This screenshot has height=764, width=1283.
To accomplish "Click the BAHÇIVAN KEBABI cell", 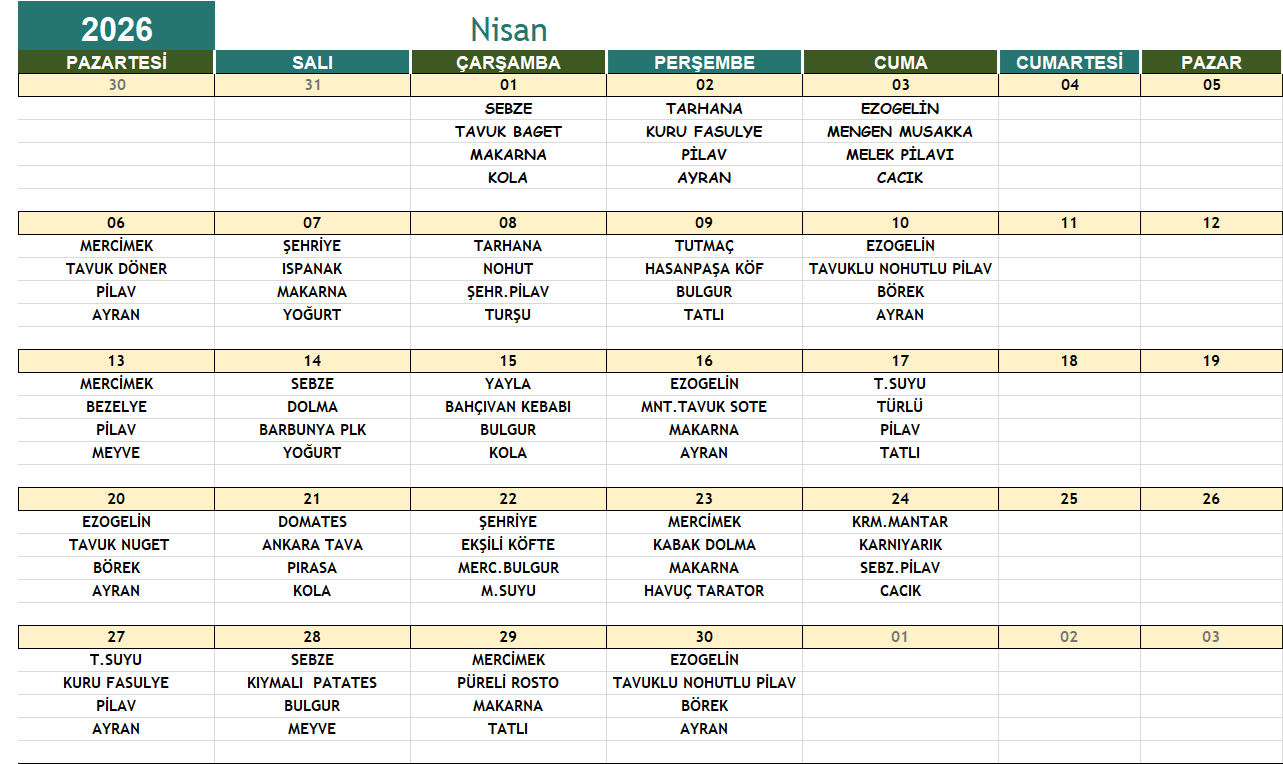I will 508,406.
